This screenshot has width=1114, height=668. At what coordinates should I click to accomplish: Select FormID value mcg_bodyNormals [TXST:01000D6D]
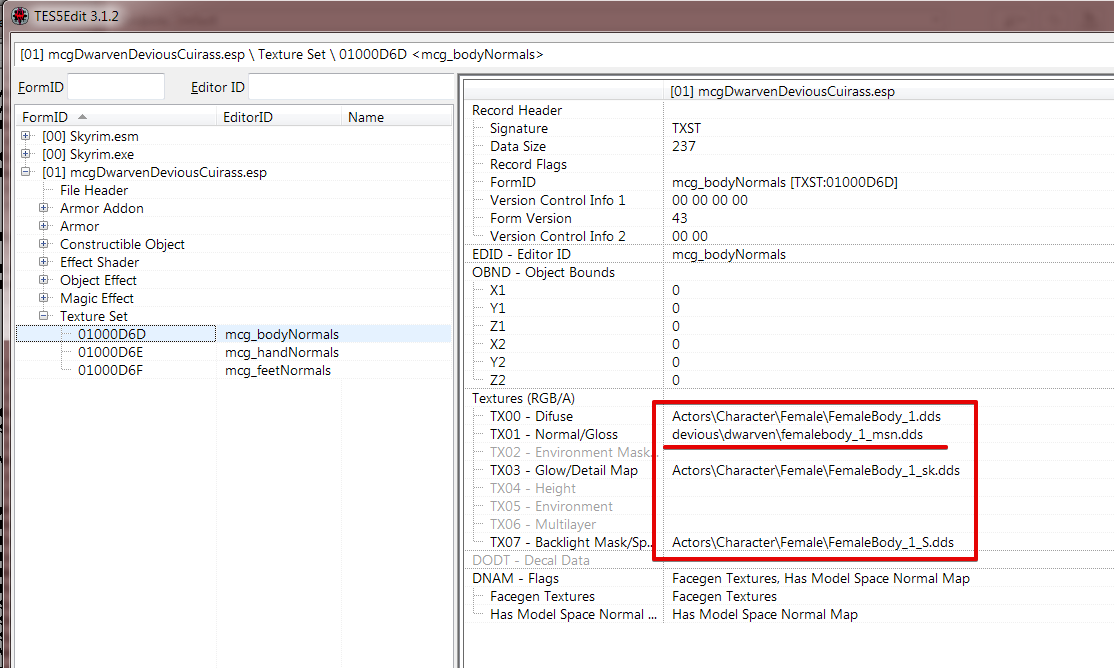point(784,182)
